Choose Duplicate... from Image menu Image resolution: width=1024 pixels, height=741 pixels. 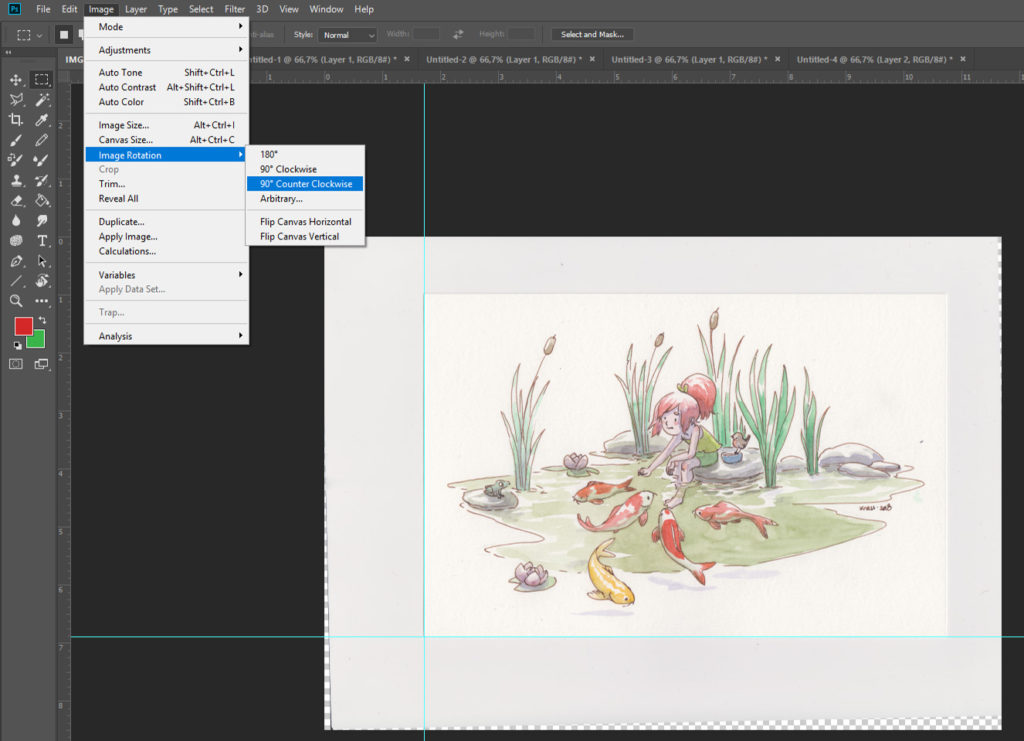(x=167, y=222)
